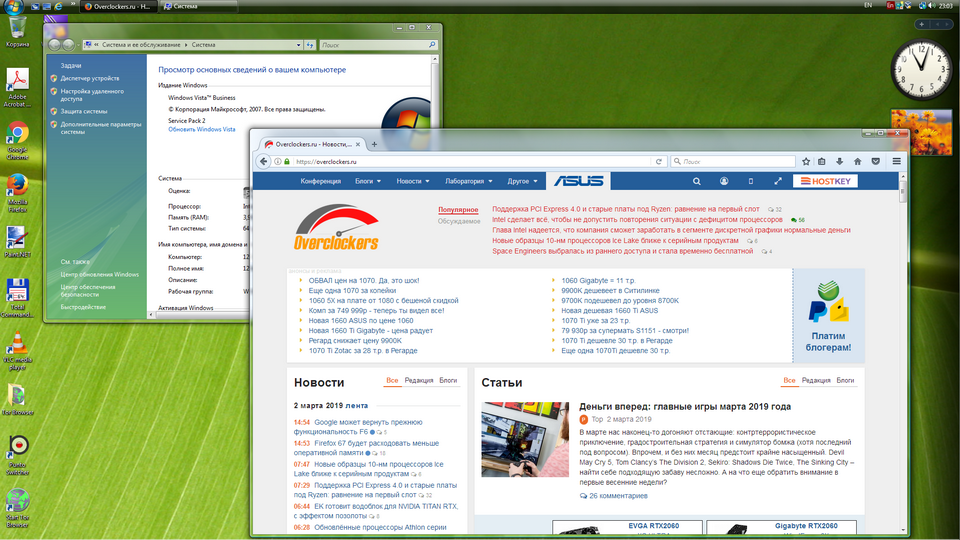Click the site search magnifier icon
The height and width of the screenshot is (540, 960).
(x=697, y=181)
